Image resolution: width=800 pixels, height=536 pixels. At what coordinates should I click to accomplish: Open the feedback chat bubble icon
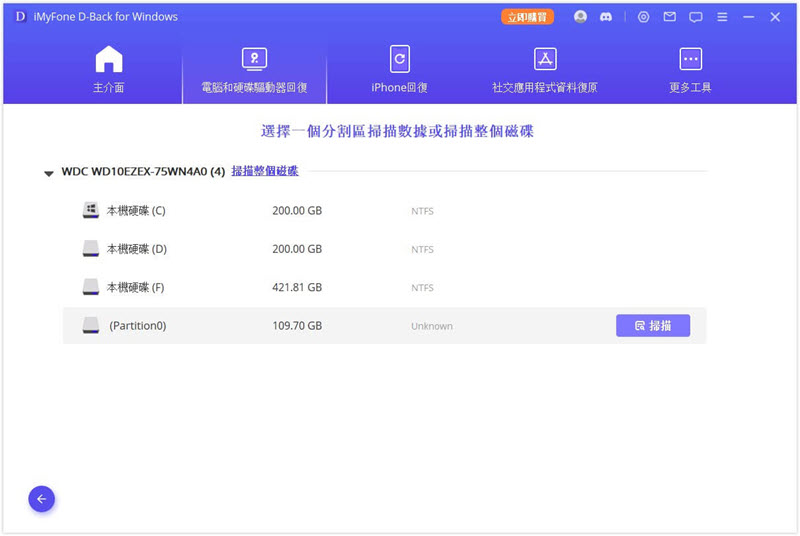point(695,17)
